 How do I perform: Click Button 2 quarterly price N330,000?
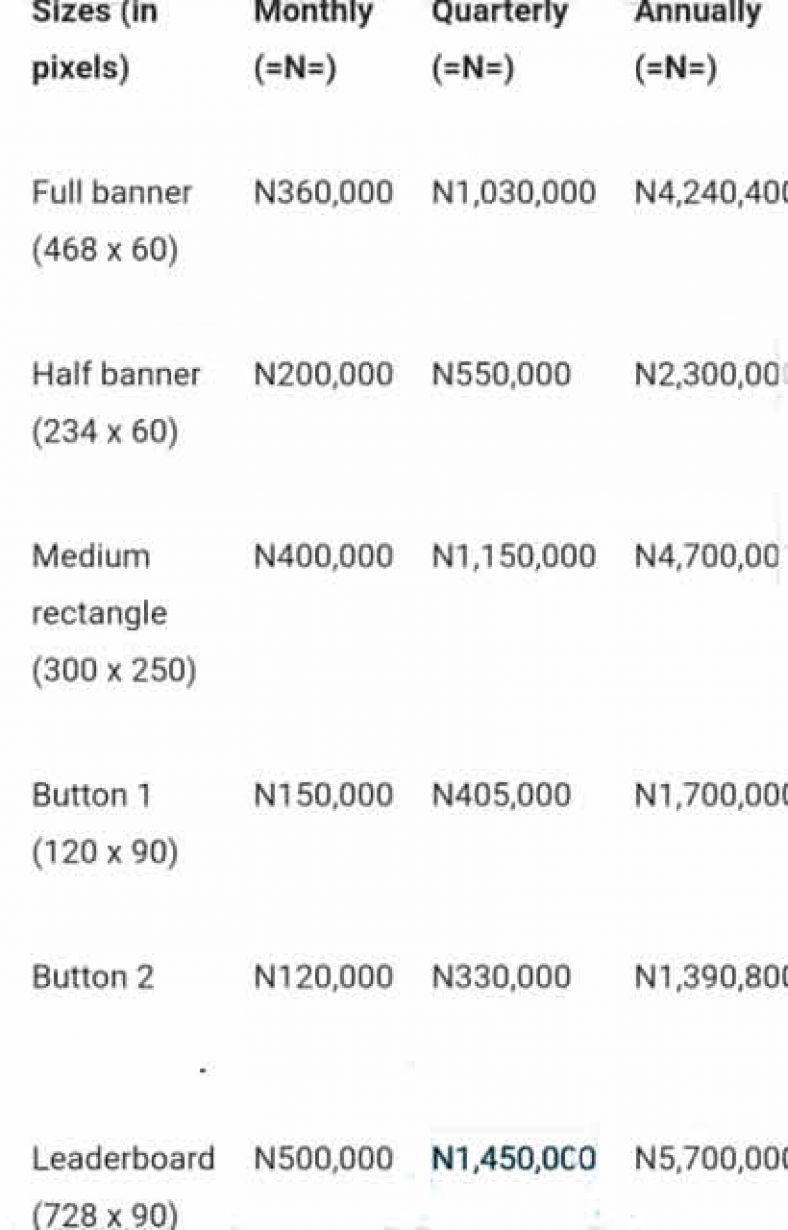501,976
